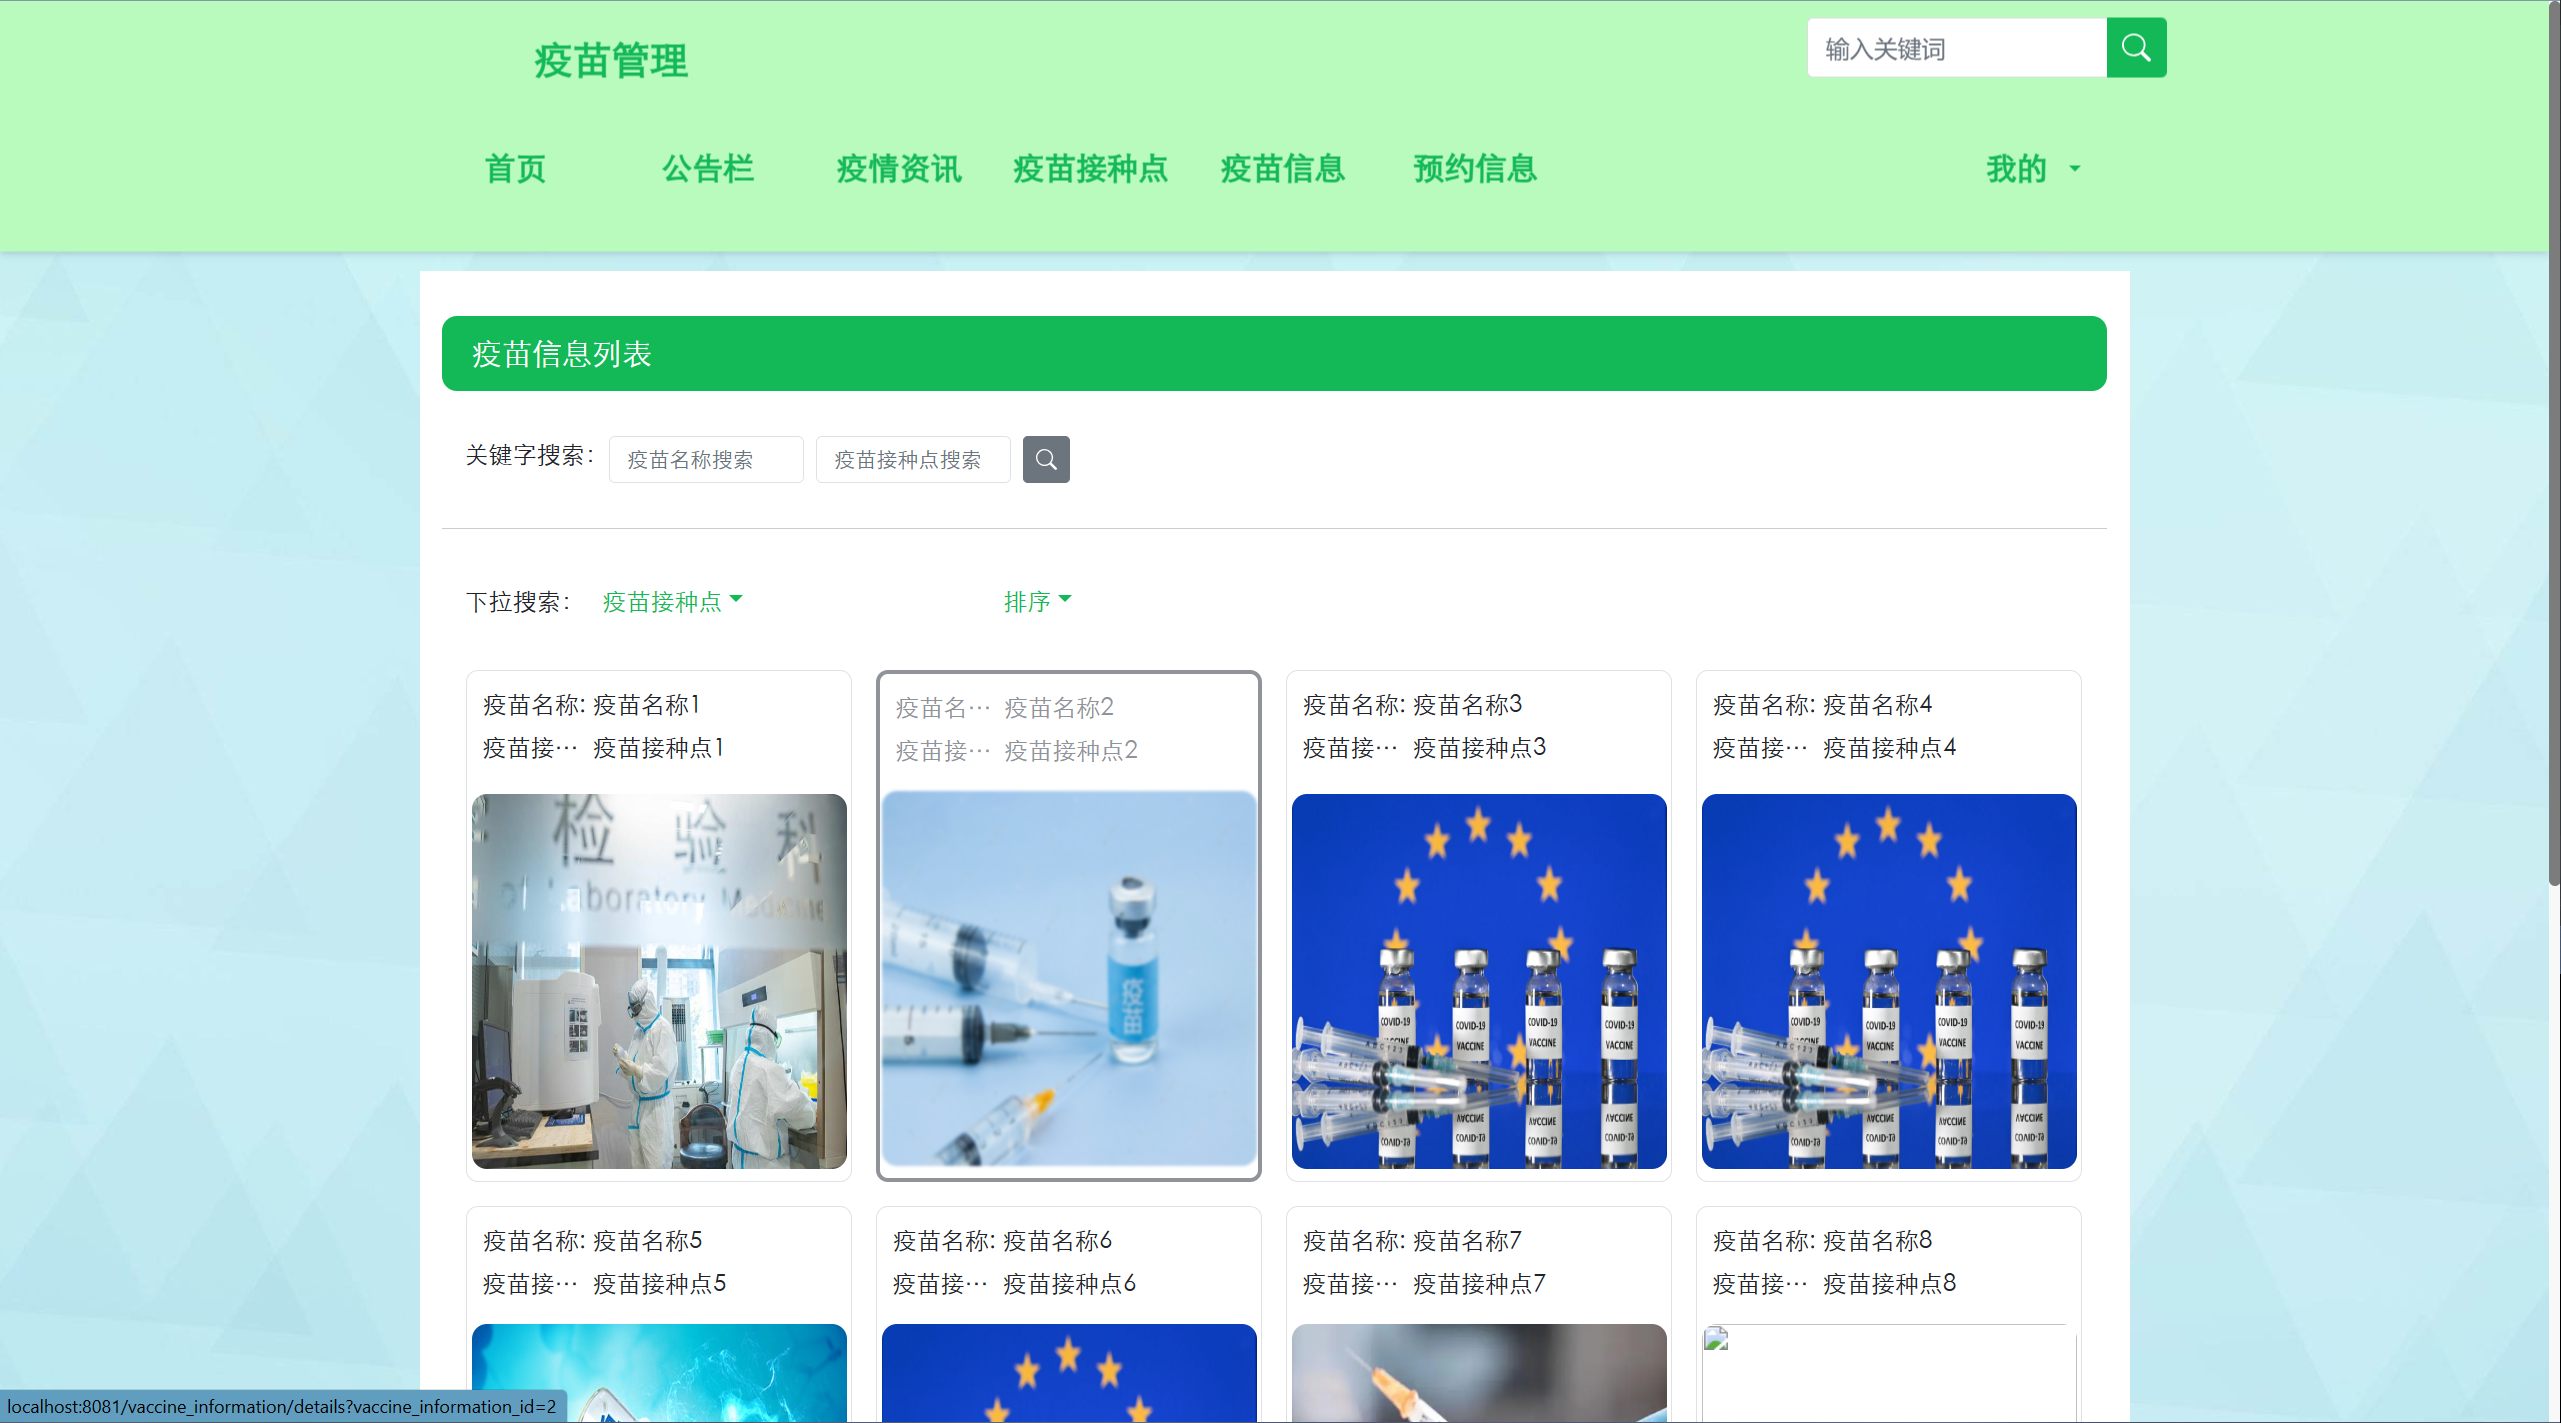Open the thumbnail of card 疫苗名称6

(x=1069, y=1373)
